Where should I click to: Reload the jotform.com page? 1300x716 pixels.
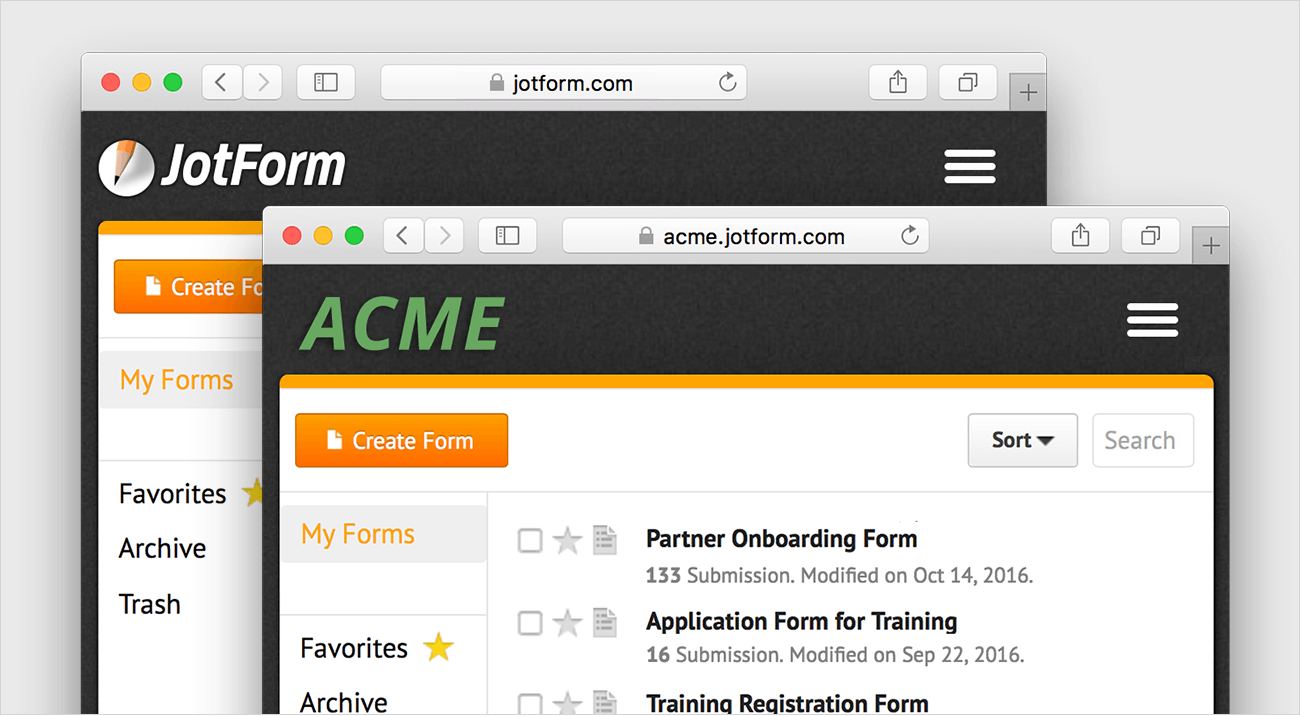727,82
